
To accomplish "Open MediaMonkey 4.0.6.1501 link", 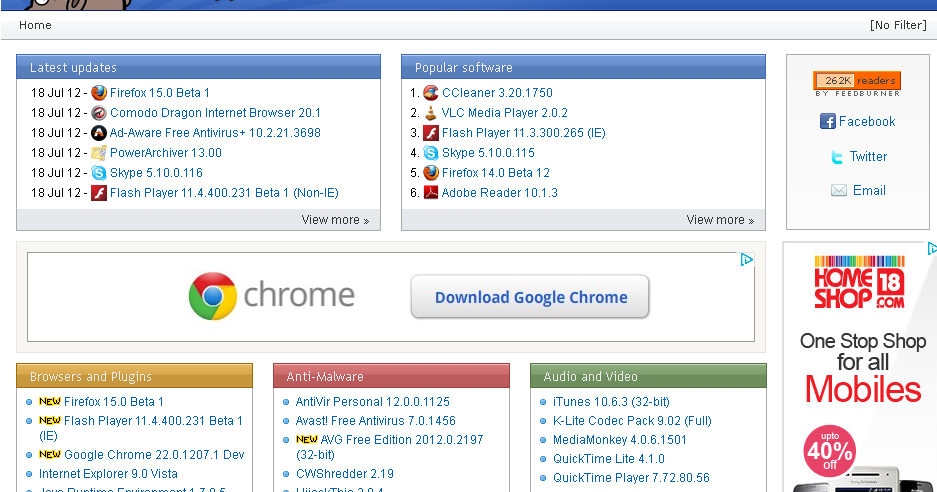I will (x=620, y=439).
